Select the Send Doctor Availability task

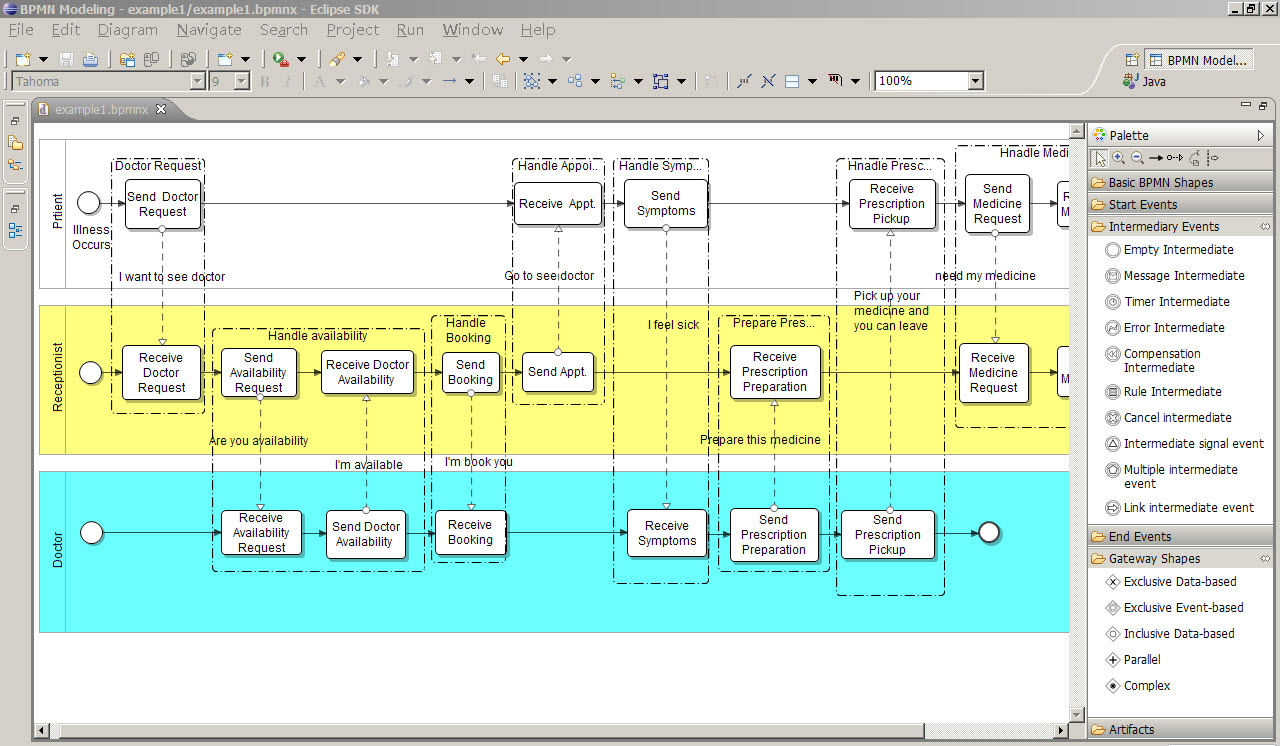pyautogui.click(x=365, y=534)
